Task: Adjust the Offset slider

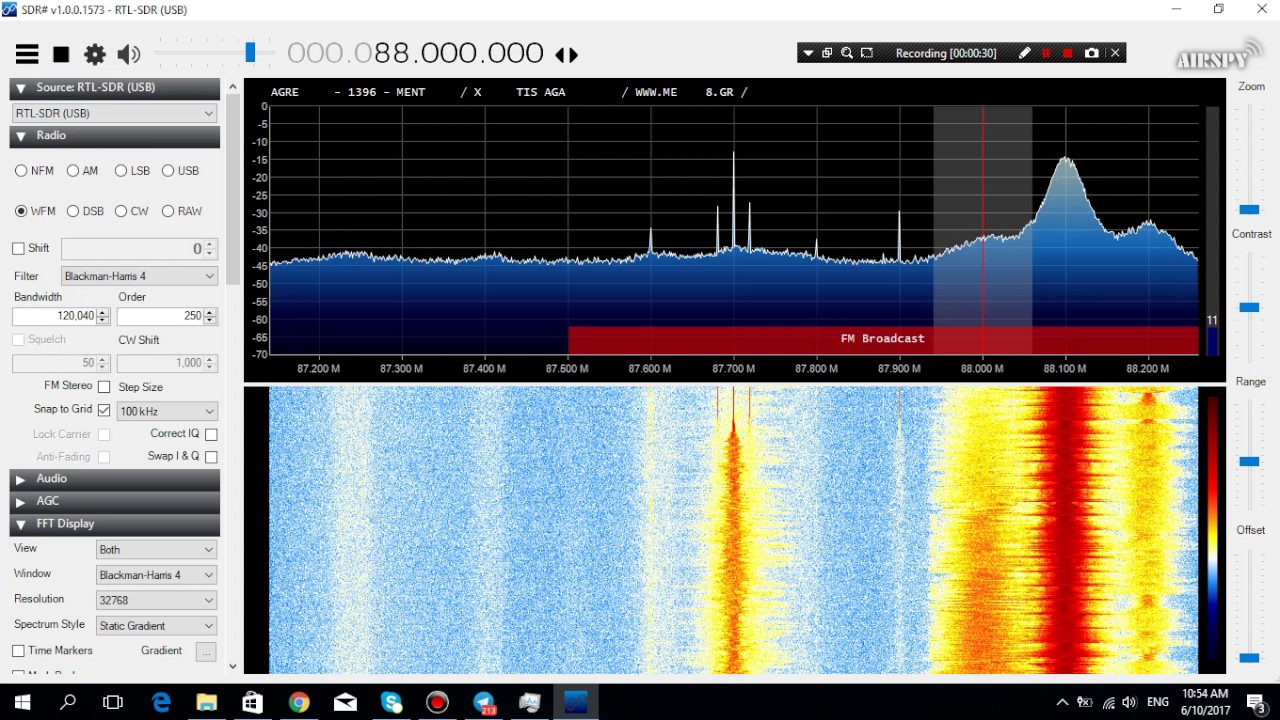Action: coord(1249,657)
